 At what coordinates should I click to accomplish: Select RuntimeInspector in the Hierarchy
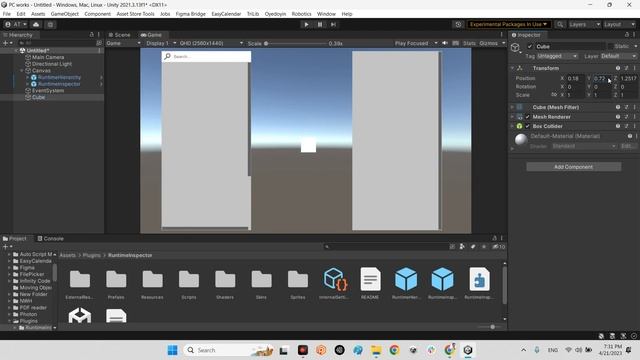click(x=59, y=84)
